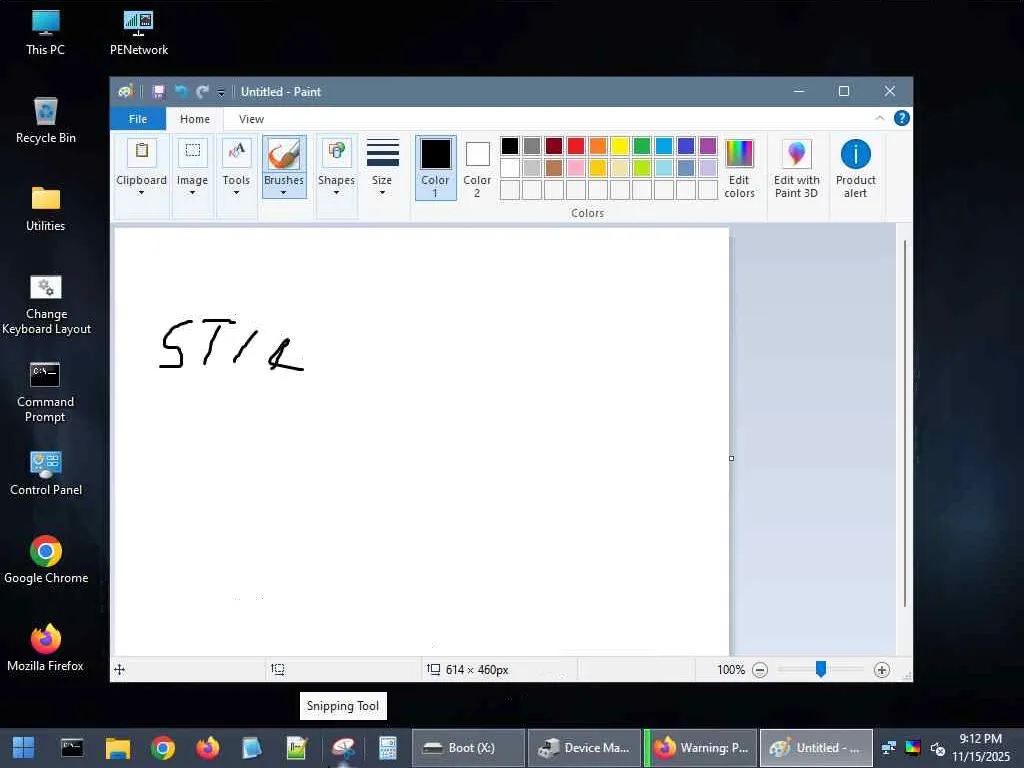Viewport: 1024px width, 768px height.
Task: Open Paint Help question mark icon
Action: 901,118
